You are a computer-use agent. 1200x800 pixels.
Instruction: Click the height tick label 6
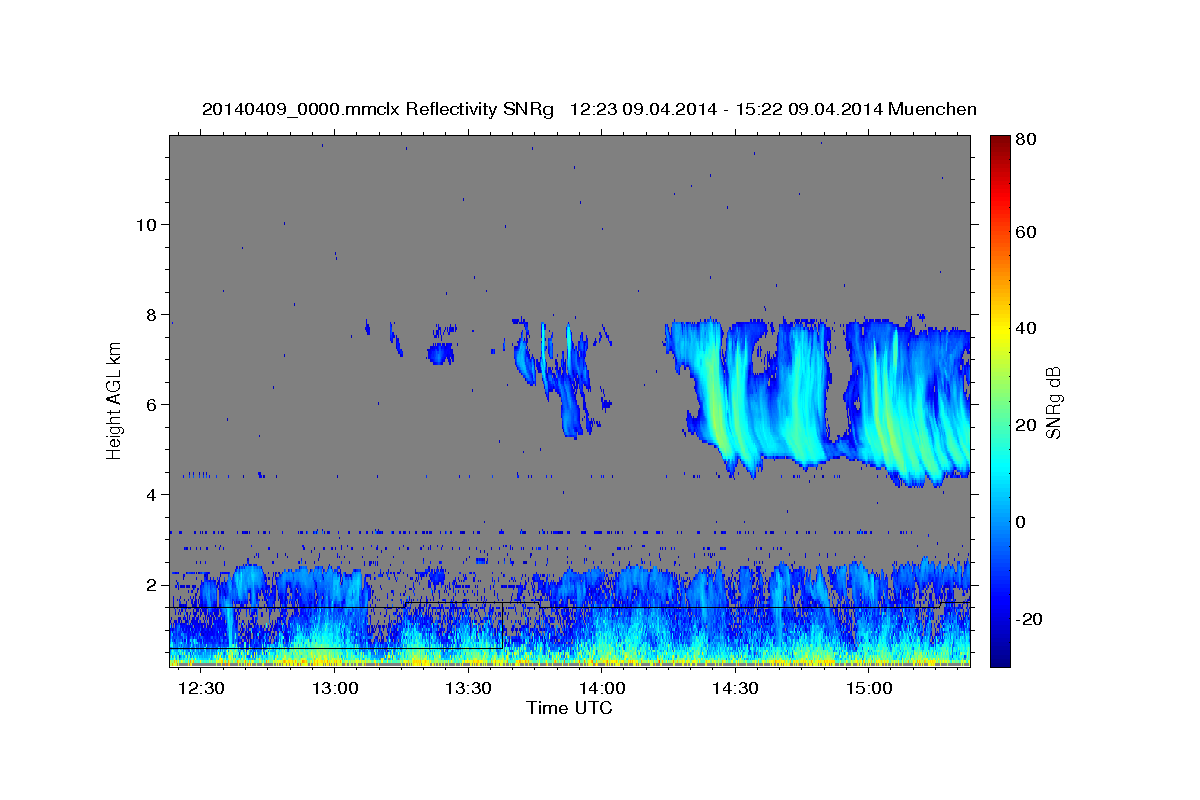pyautogui.click(x=152, y=404)
